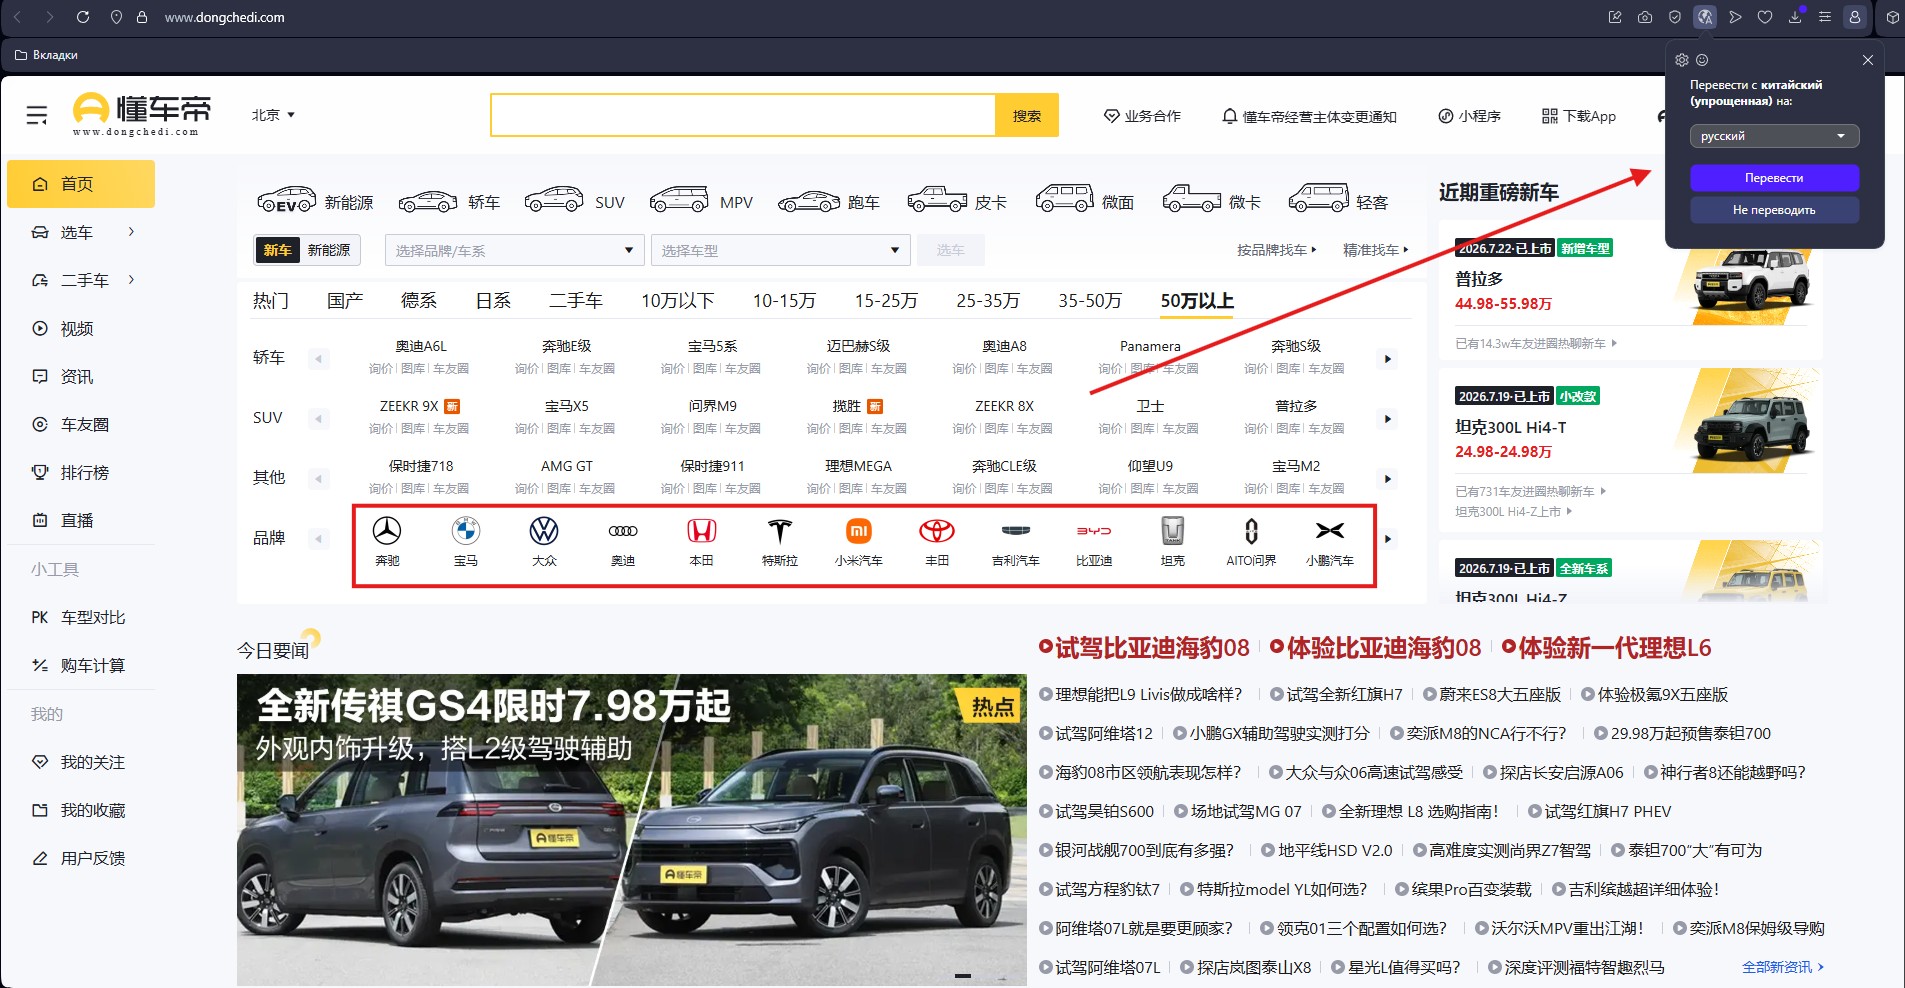Show next brands in the 品牌 row
The height and width of the screenshot is (988, 1905).
tap(1387, 539)
